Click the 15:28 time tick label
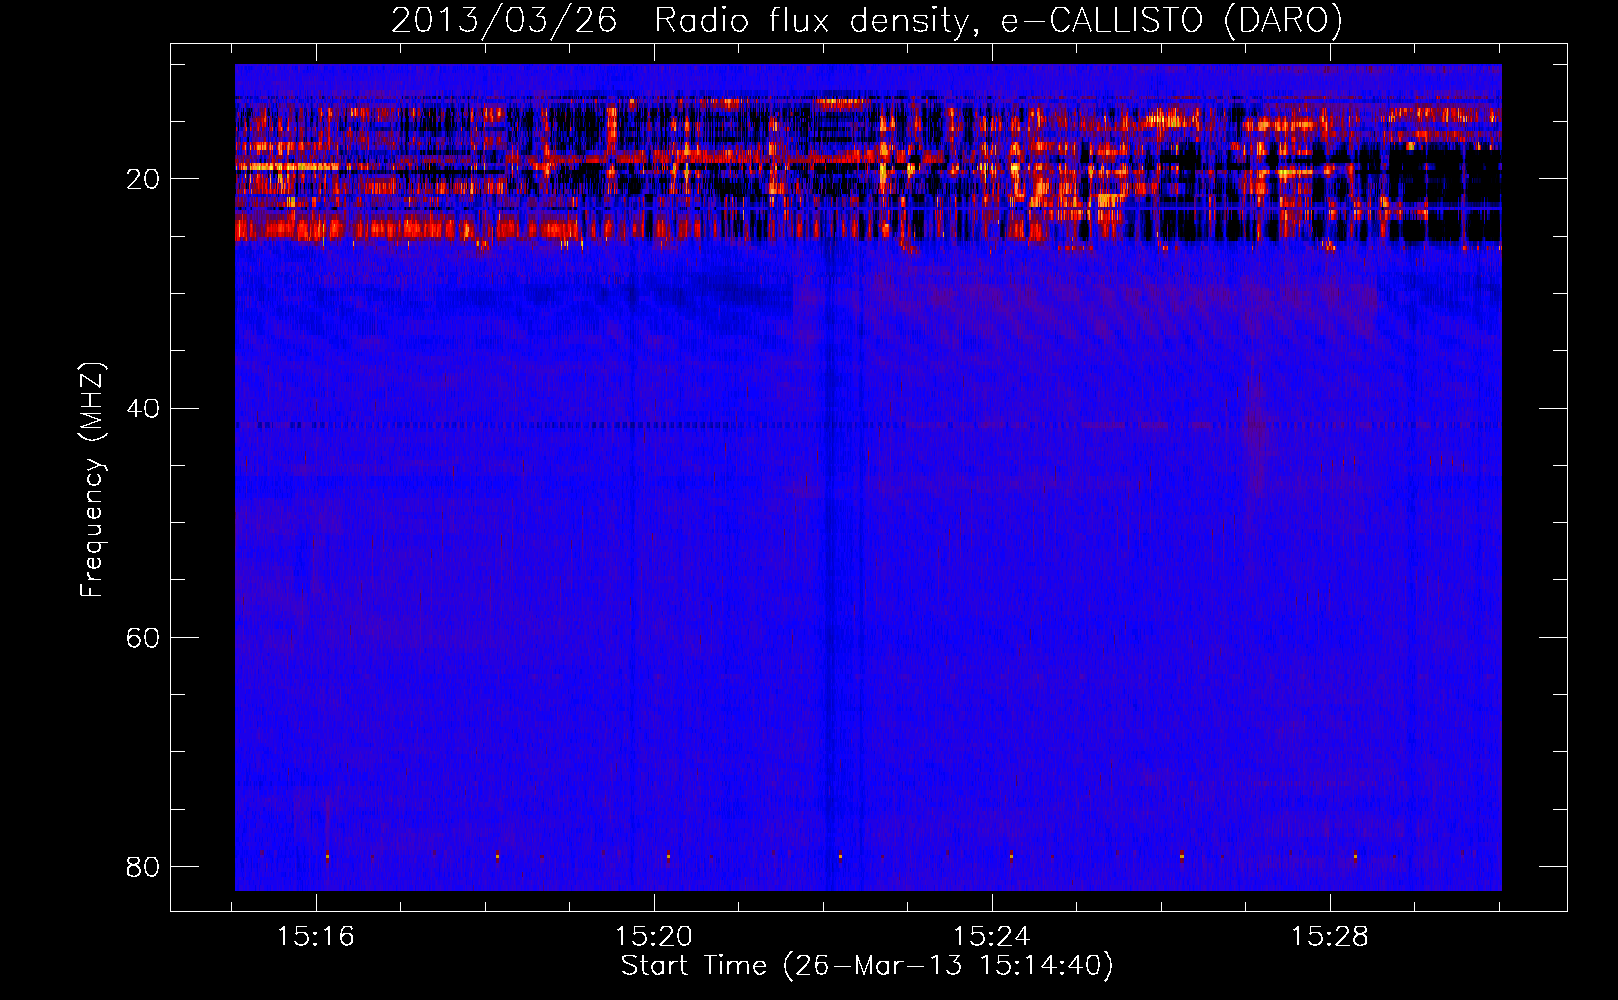Viewport: 1618px width, 1000px height. (1329, 937)
